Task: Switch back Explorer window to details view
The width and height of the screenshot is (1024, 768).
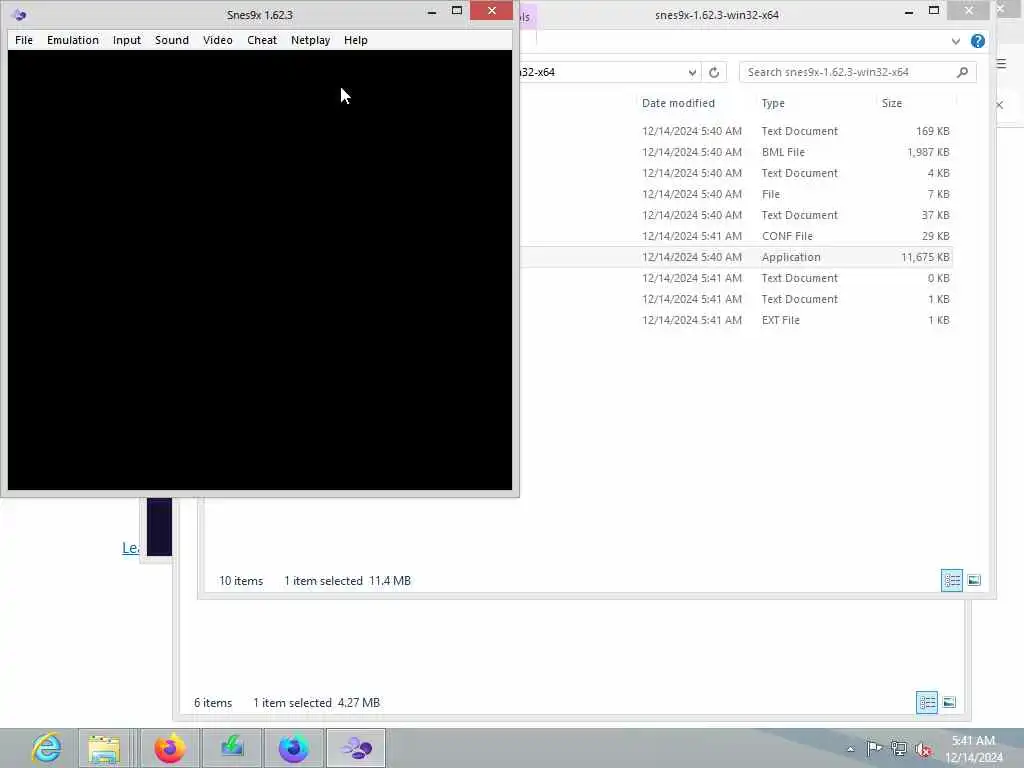Action: (927, 703)
